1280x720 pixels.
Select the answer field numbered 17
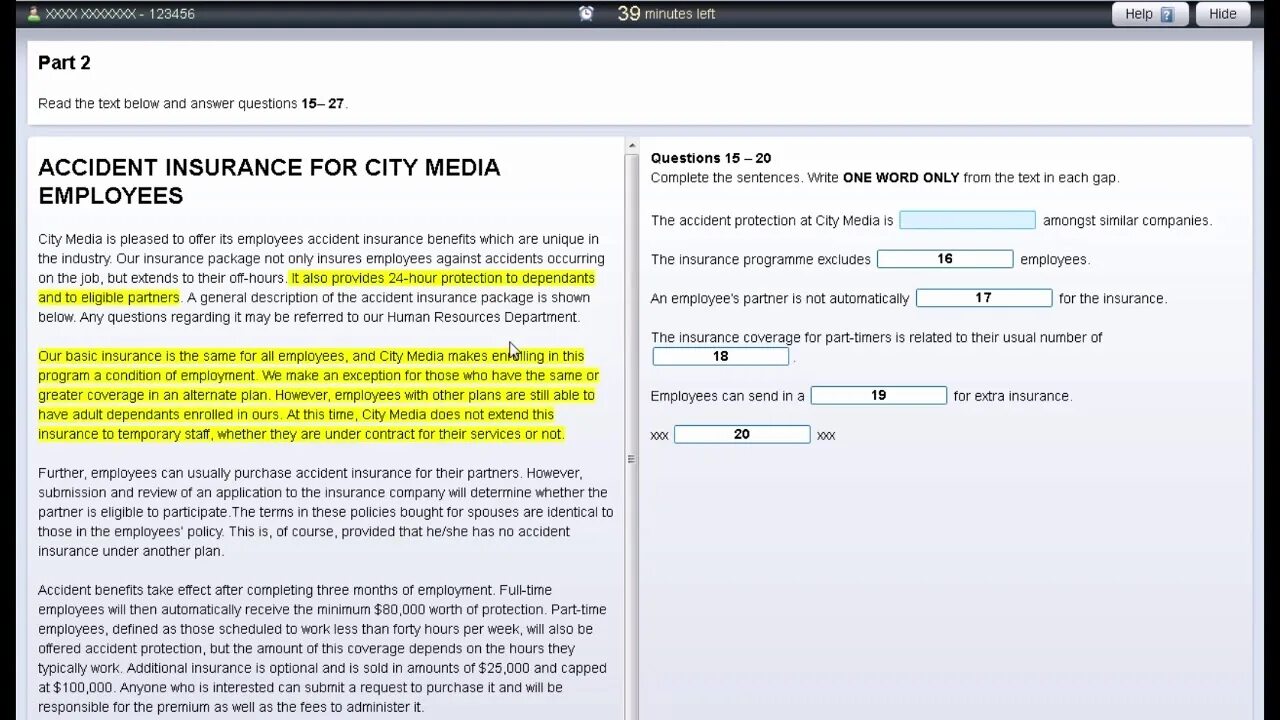click(x=984, y=298)
